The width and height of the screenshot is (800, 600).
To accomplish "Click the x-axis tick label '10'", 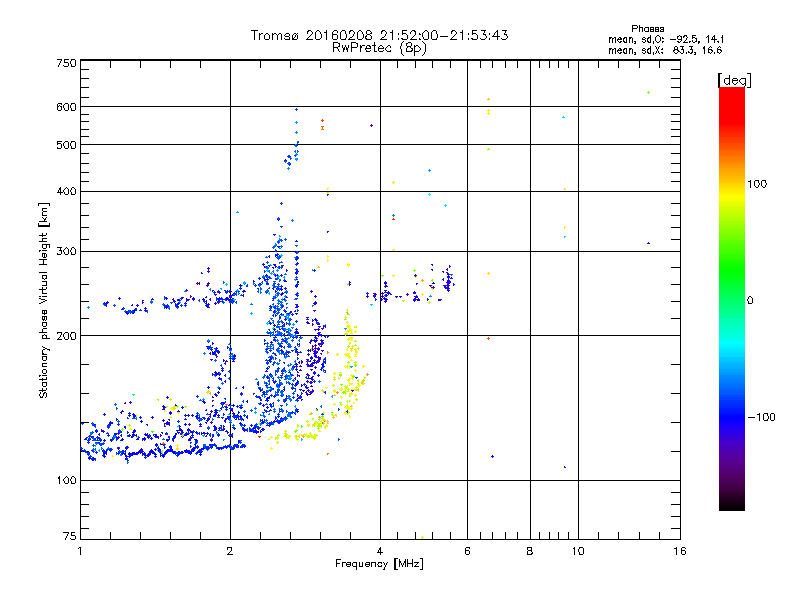I will point(578,551).
